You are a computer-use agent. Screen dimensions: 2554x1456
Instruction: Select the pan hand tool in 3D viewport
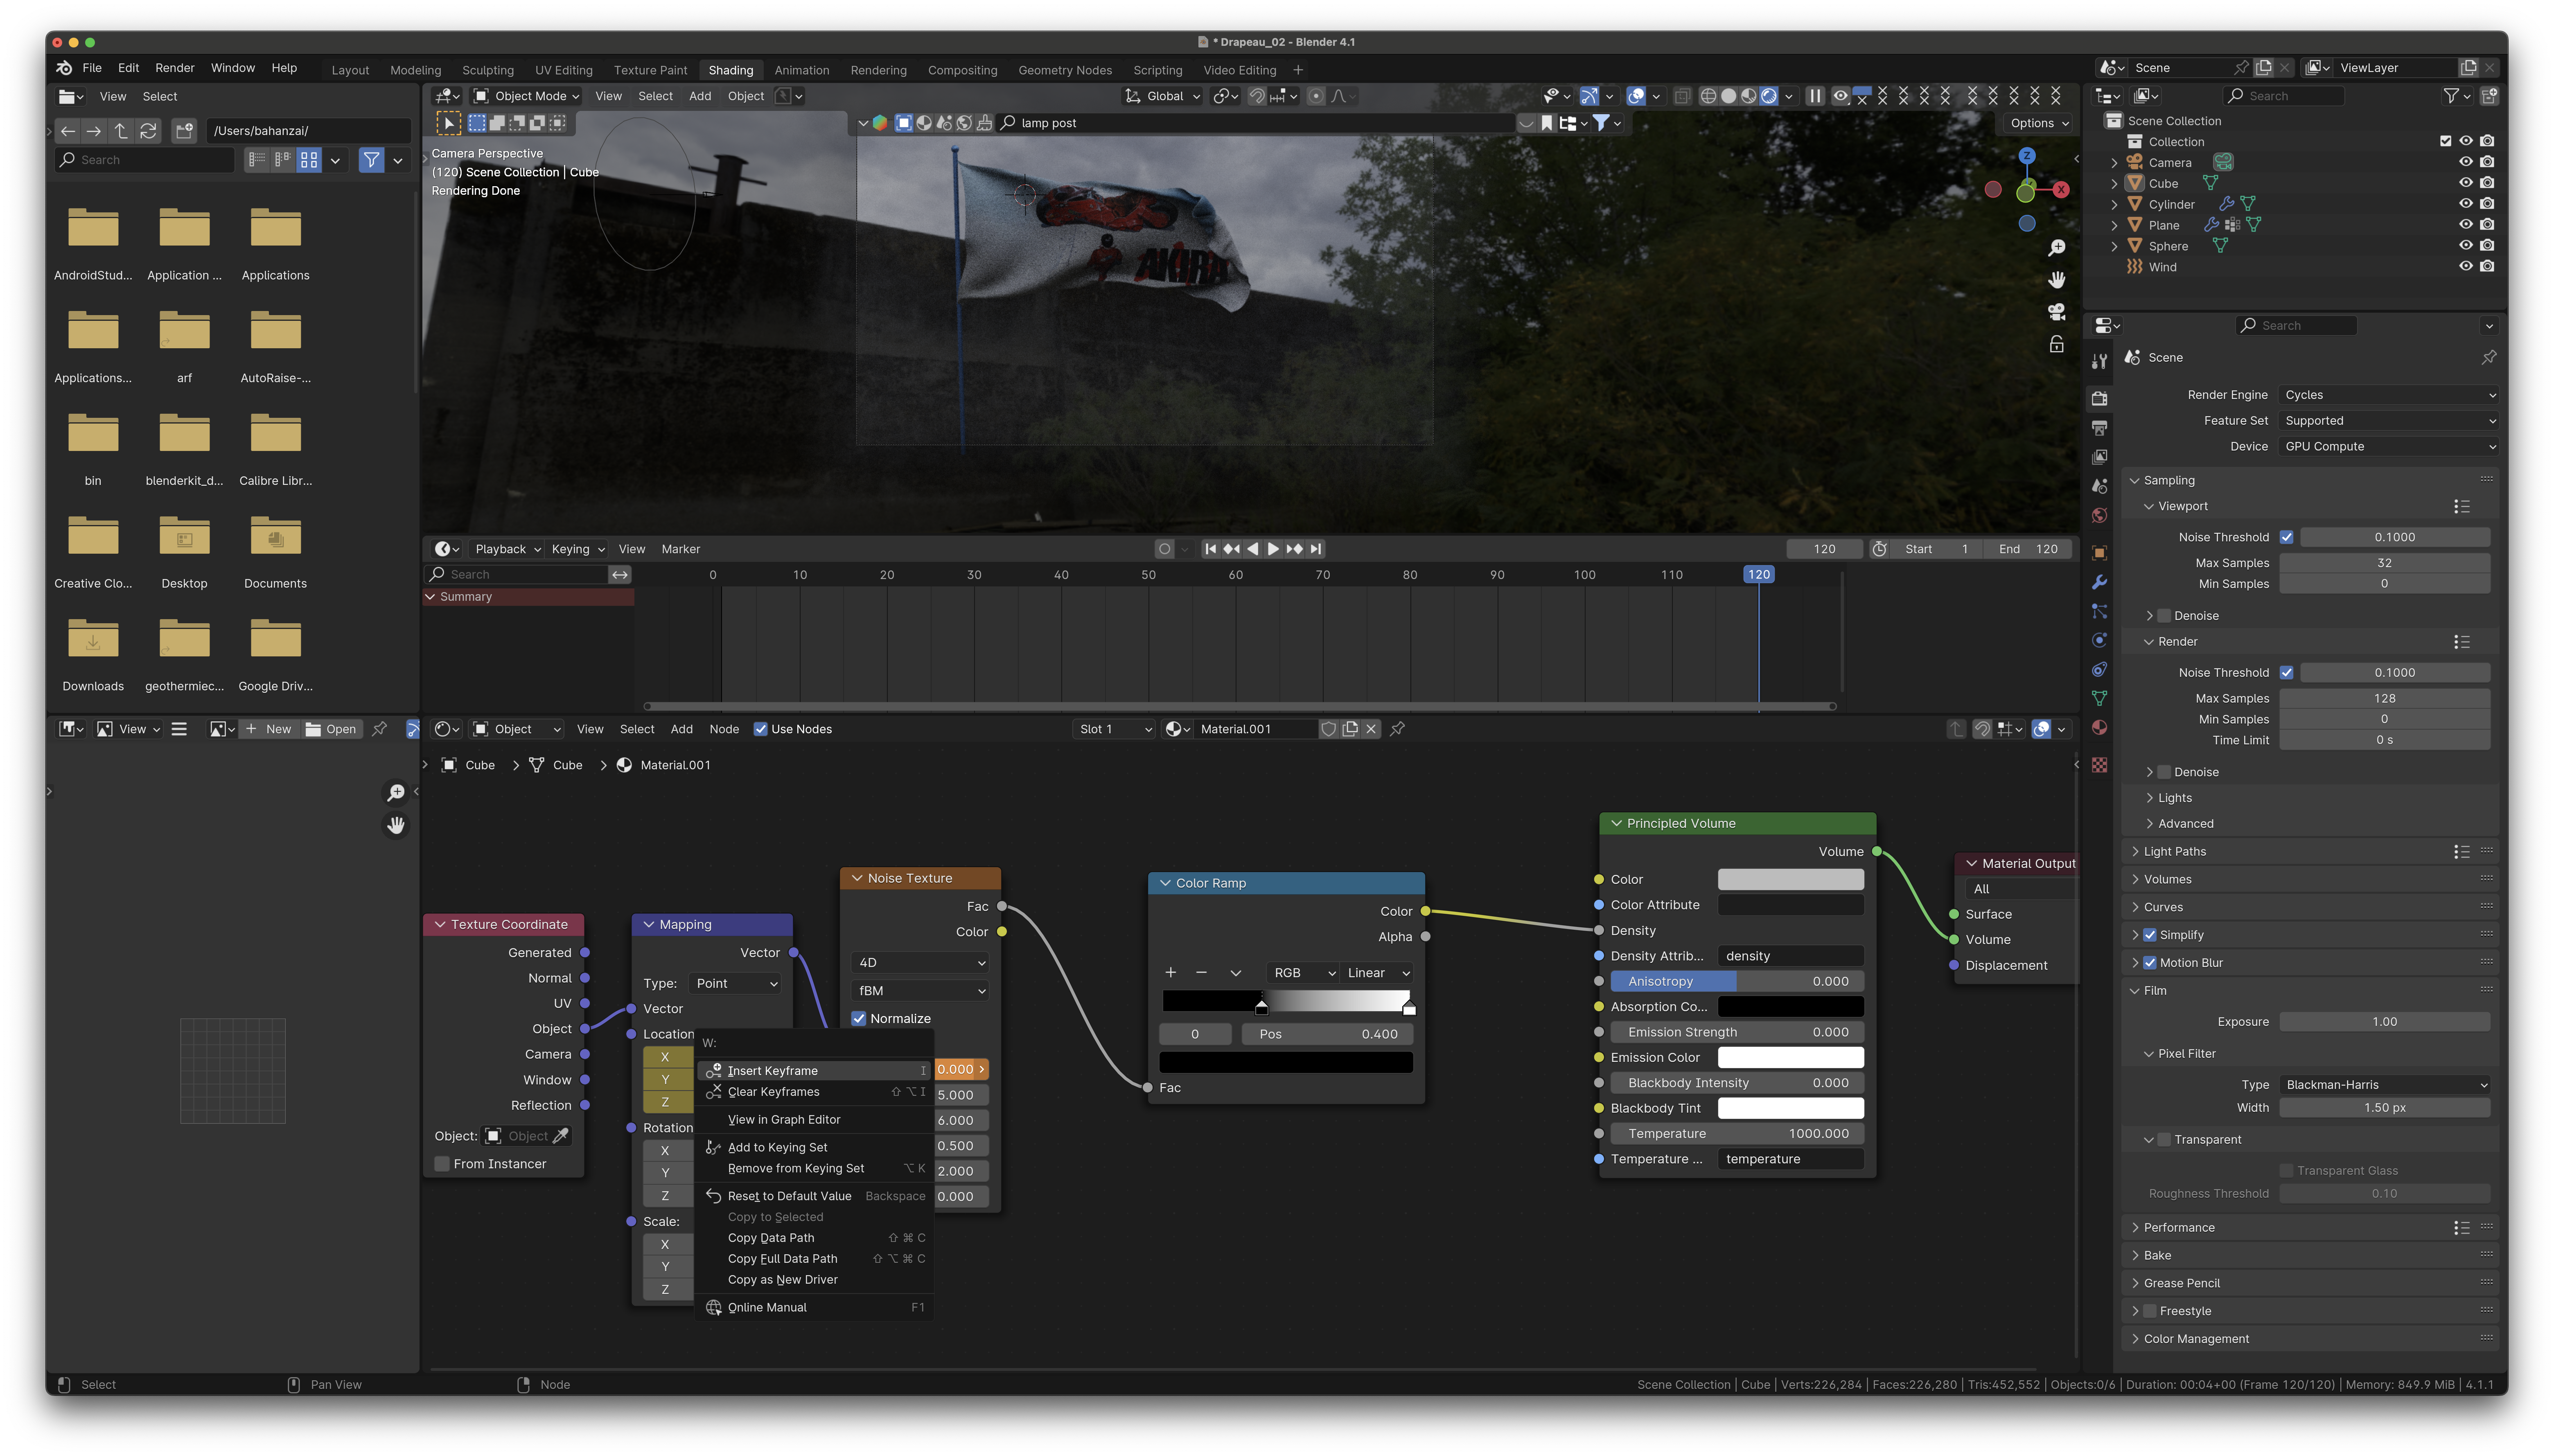pos(2056,280)
